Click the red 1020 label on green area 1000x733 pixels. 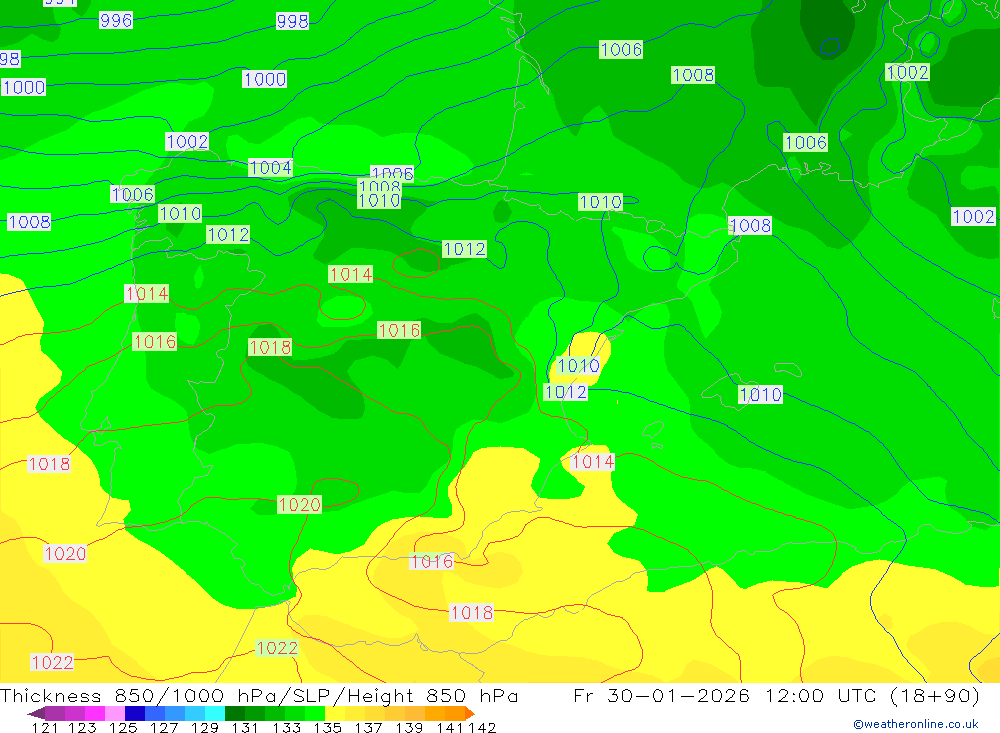299,505
